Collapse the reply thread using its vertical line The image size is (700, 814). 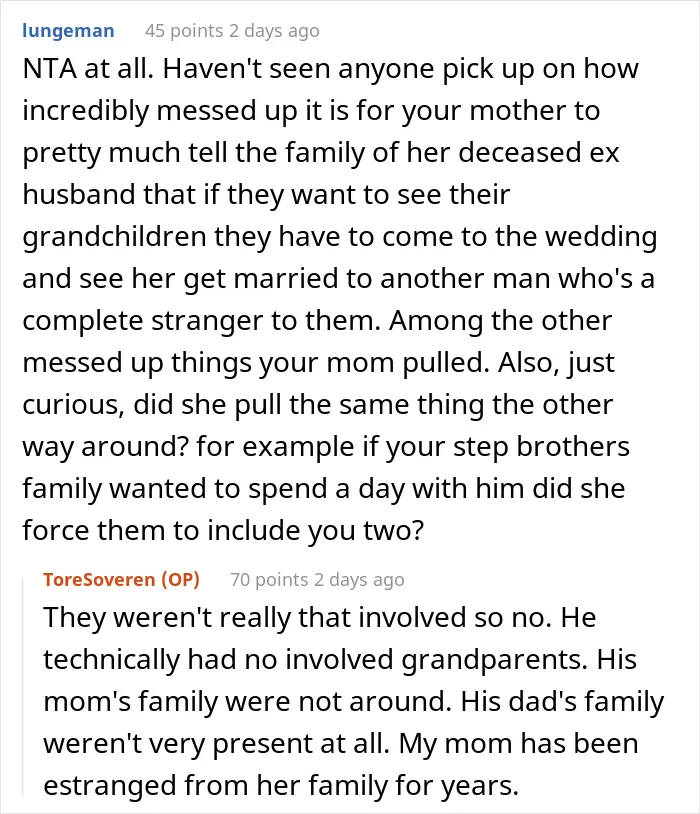point(23,684)
